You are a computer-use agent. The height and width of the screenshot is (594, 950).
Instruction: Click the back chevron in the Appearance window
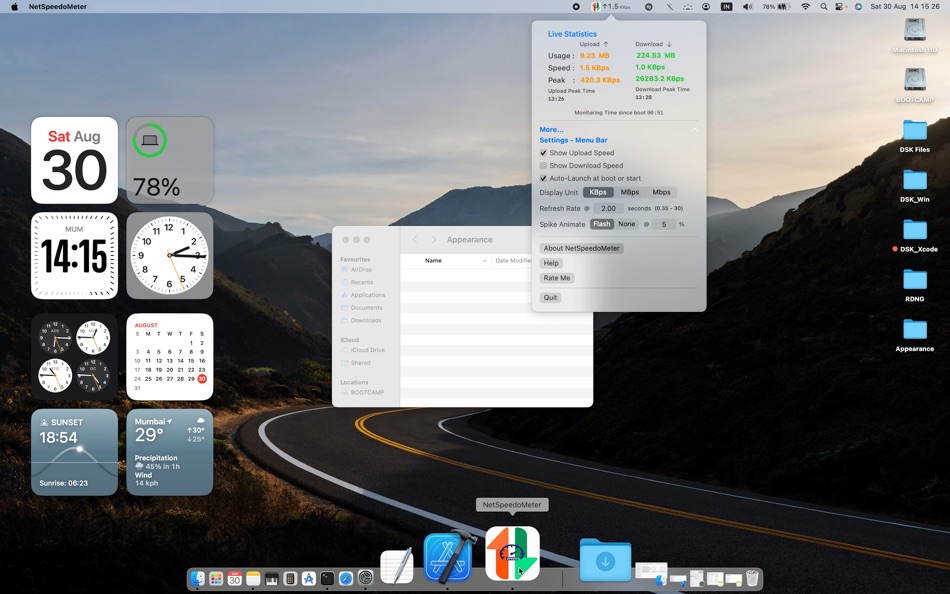coord(415,239)
